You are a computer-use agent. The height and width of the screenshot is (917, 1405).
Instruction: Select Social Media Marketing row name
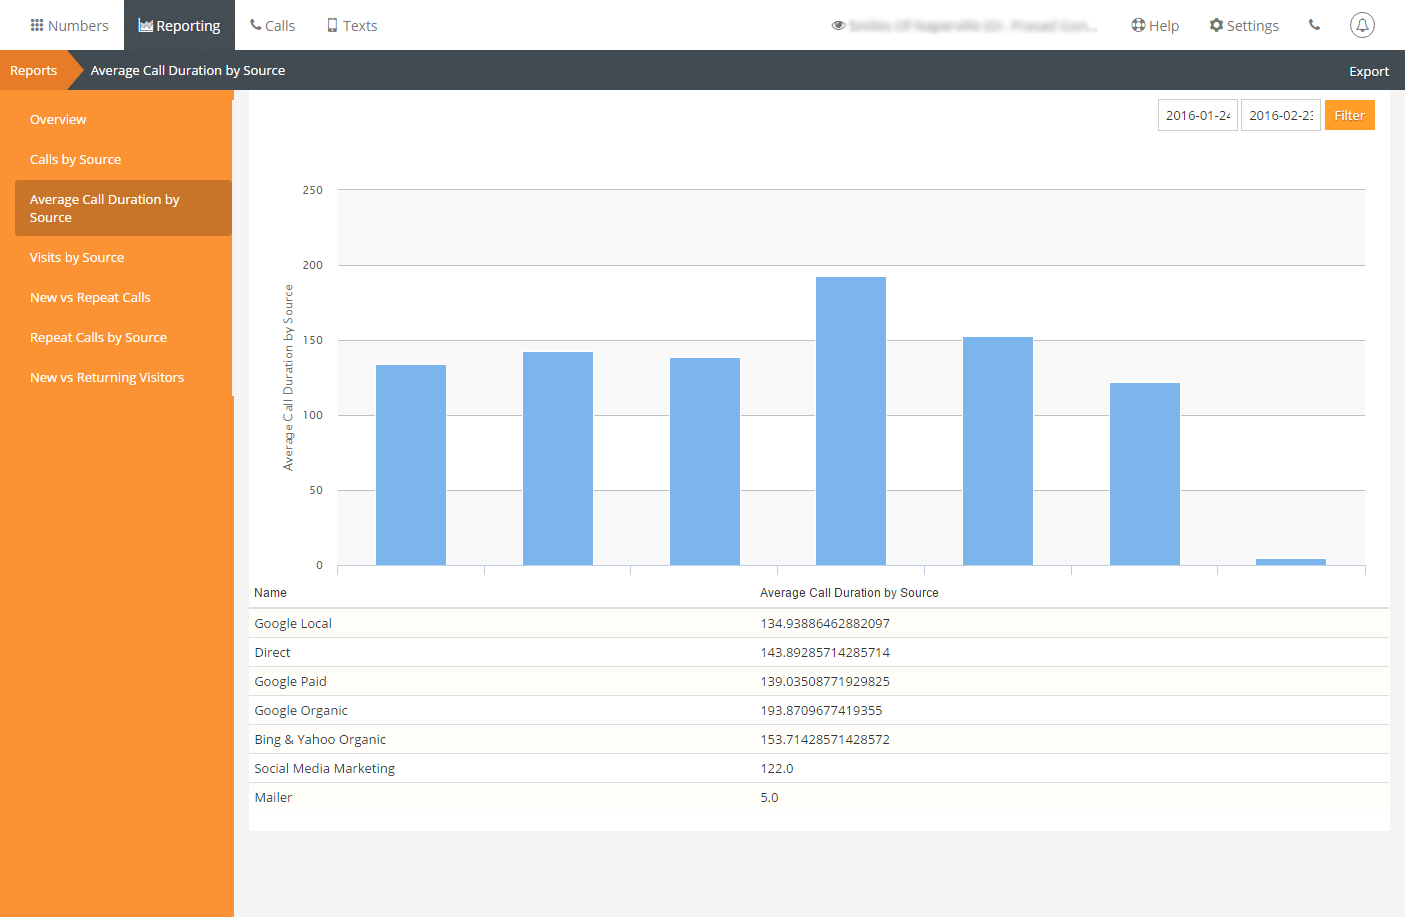tap(325, 768)
